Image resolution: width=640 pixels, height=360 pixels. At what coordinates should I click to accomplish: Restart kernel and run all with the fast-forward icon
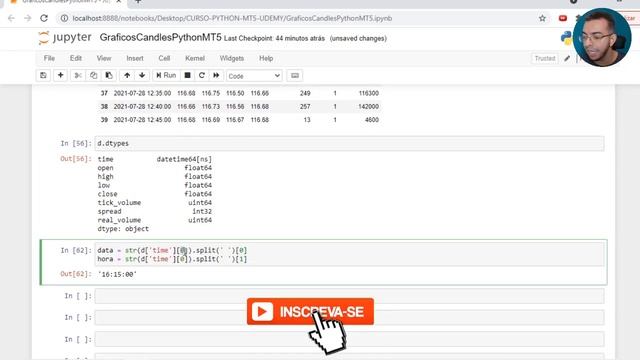[216, 76]
